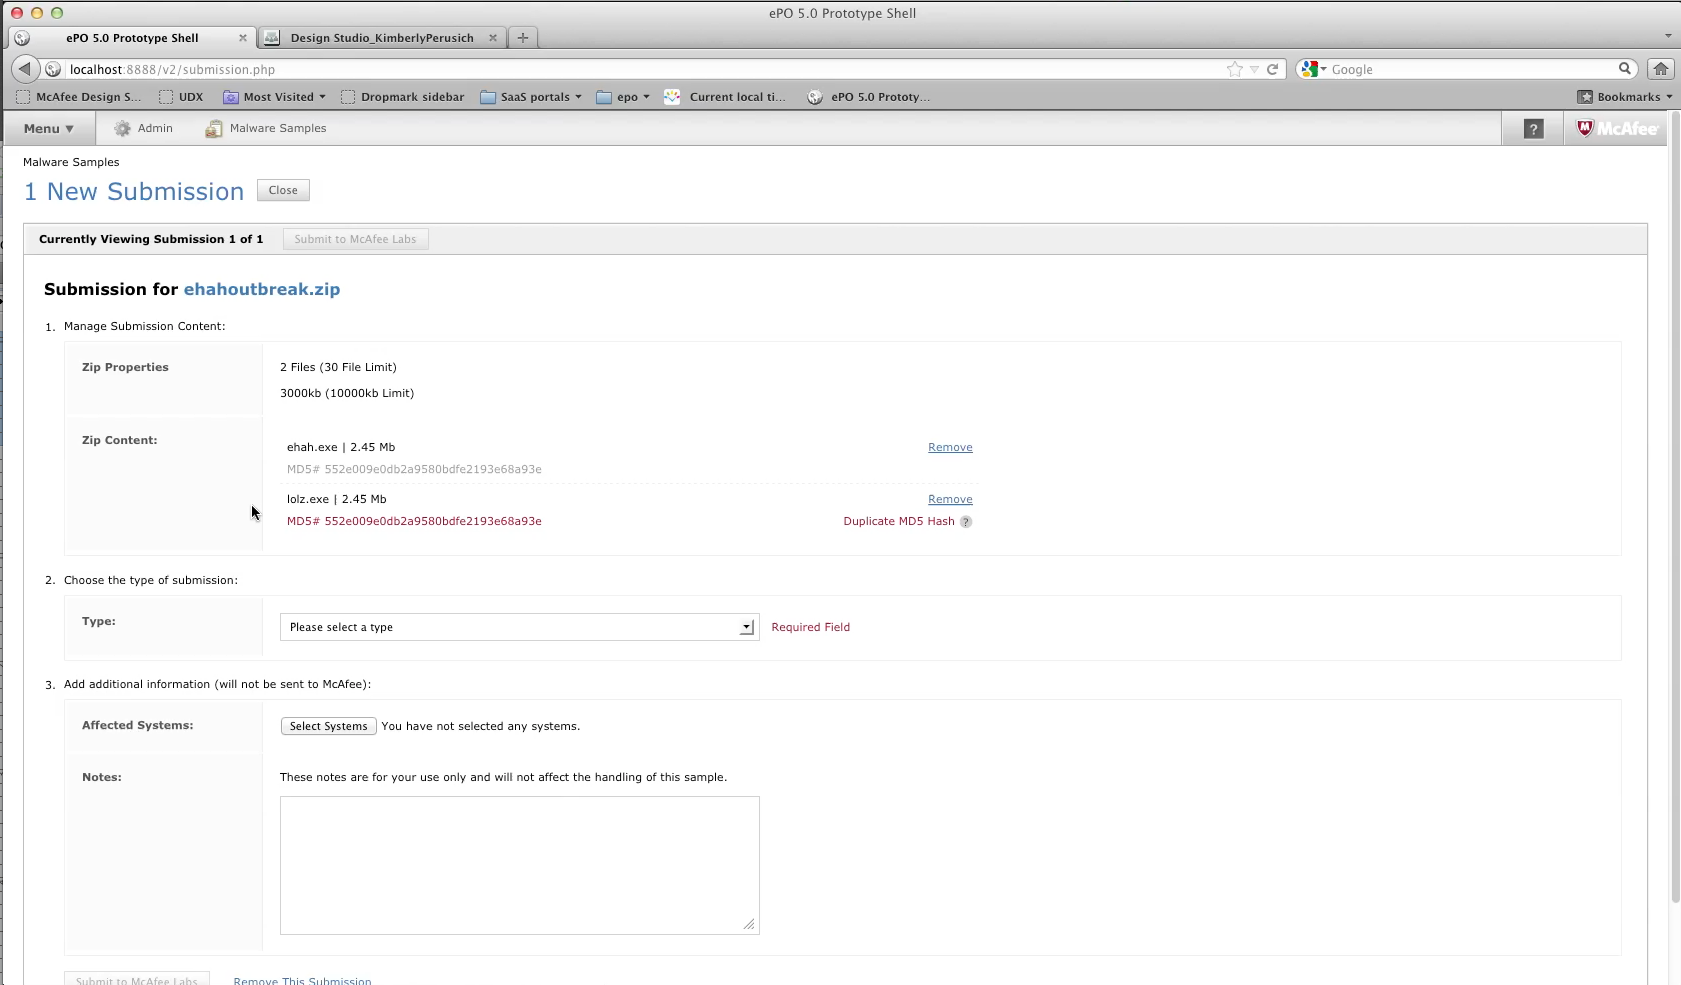Open Dropmark sidebar bookmark
1681x985 pixels.
pos(403,97)
